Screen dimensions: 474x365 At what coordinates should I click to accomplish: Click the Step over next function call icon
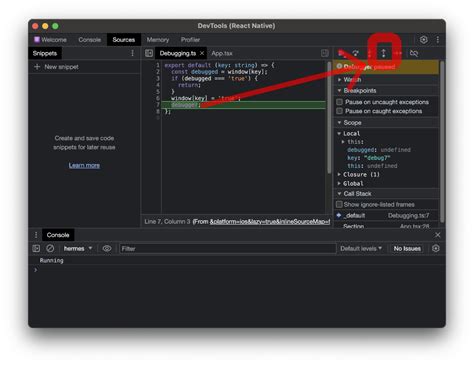click(356, 53)
